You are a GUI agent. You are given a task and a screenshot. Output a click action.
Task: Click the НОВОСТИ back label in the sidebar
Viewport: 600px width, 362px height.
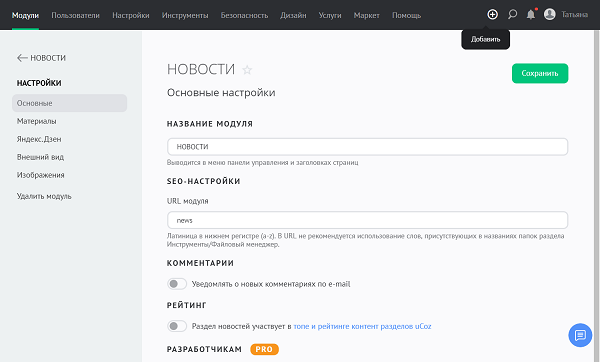click(x=48, y=58)
